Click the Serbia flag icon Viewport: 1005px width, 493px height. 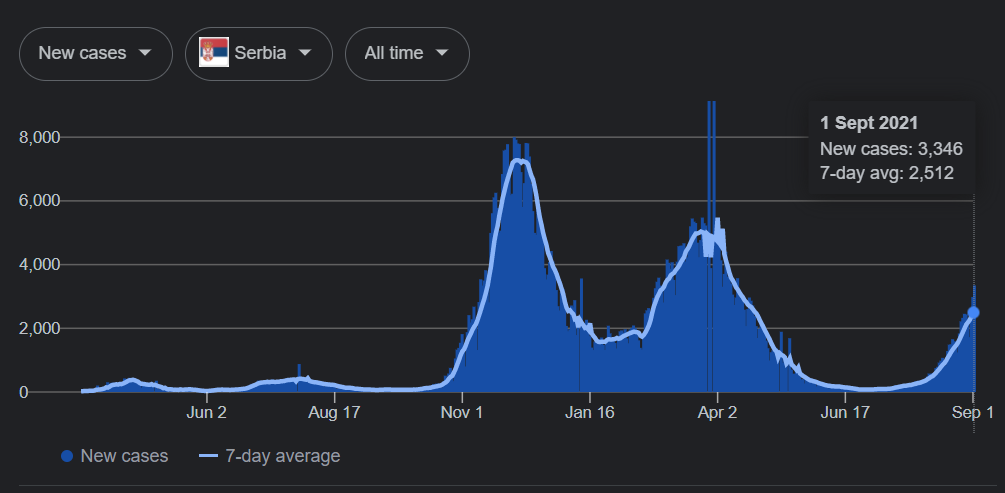coord(213,53)
